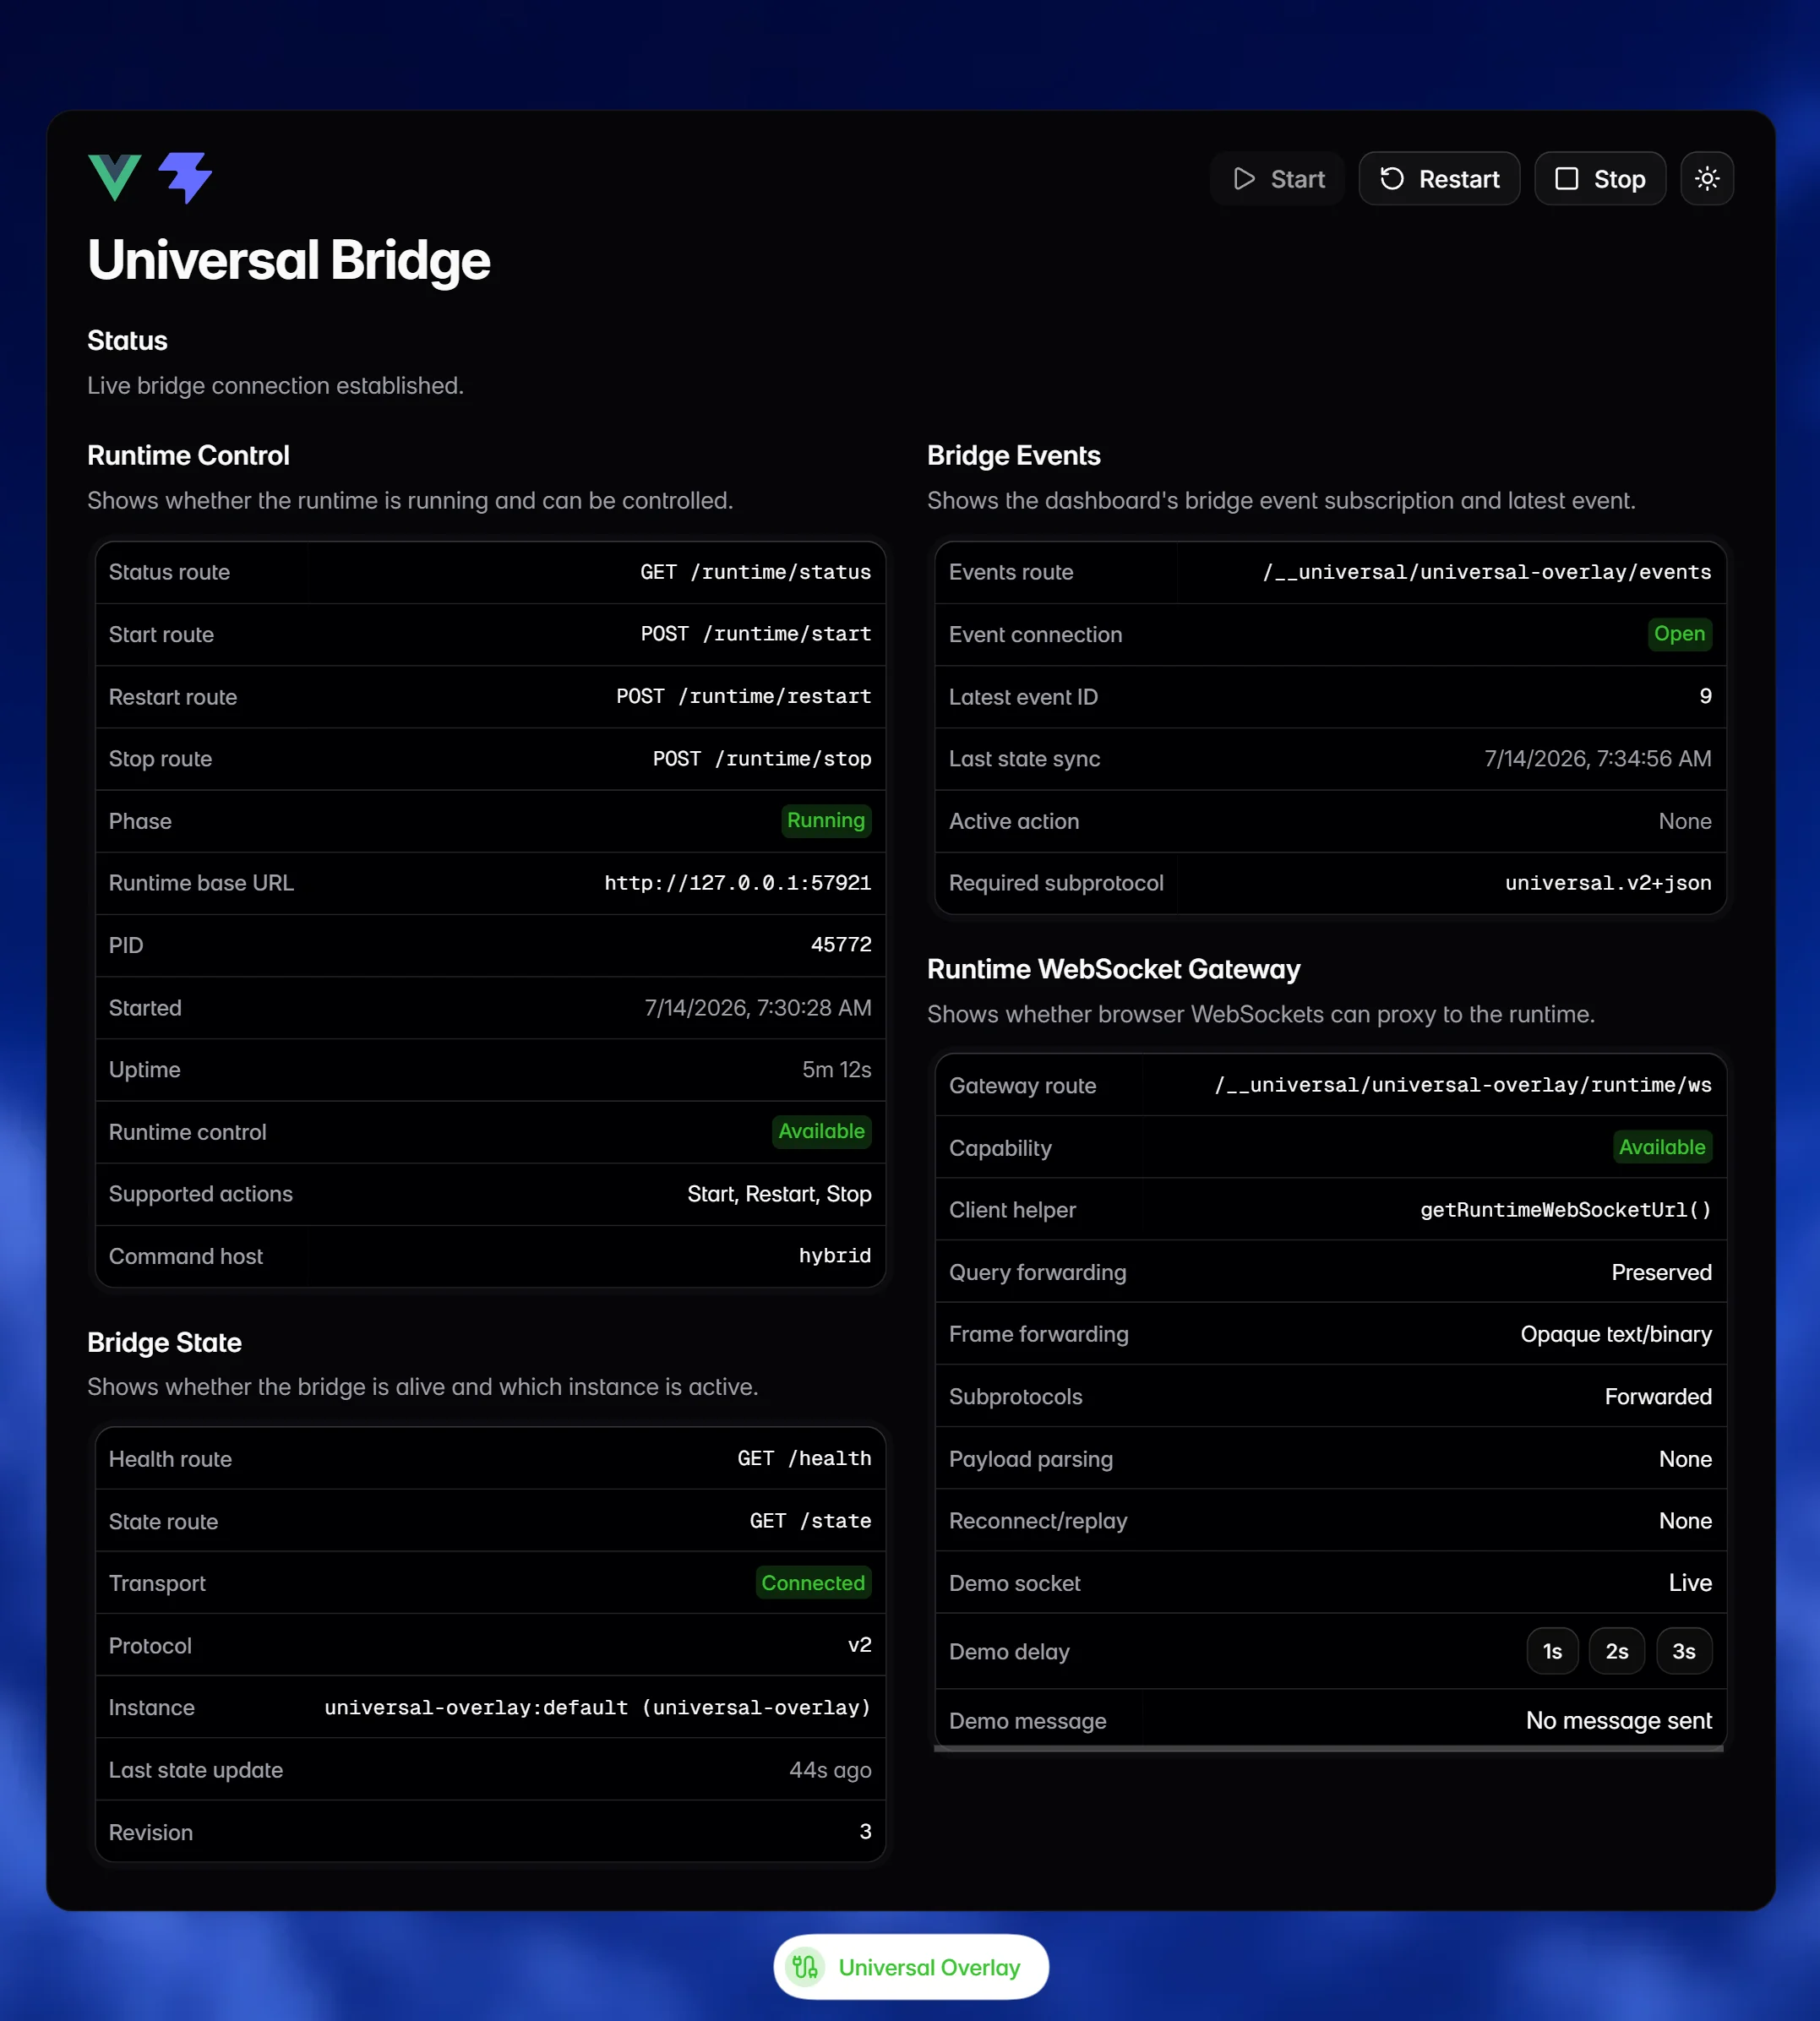Select the 'POST /runtime/start' value
Screen dimensions: 1820x2021
tap(755, 634)
